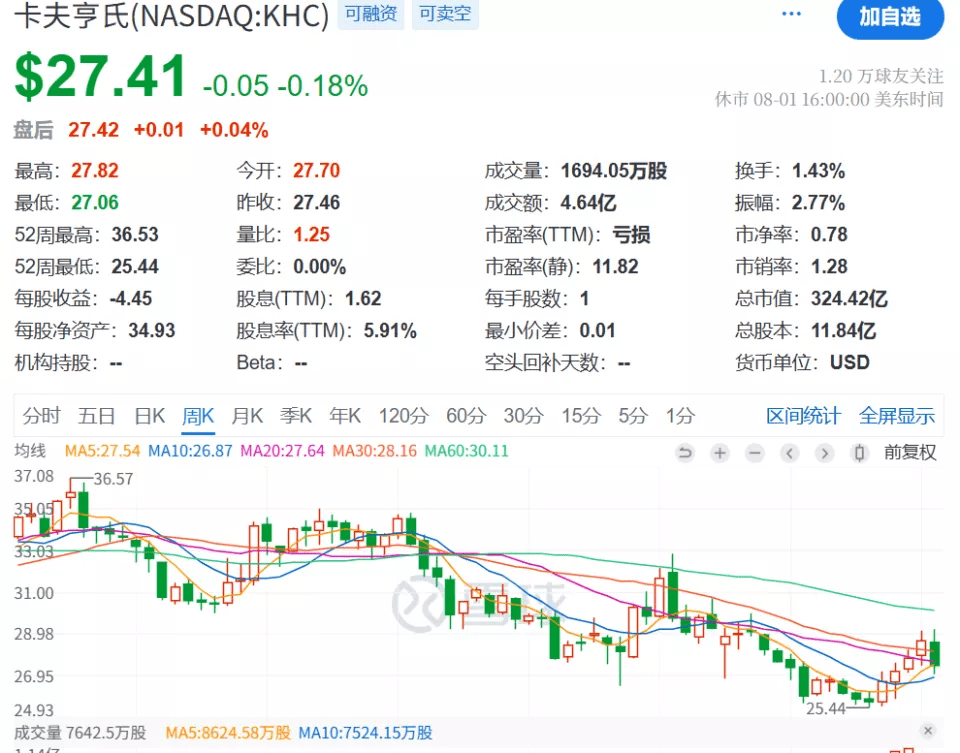Open 区间统计 range statistics link
This screenshot has width=960, height=753.
803,416
